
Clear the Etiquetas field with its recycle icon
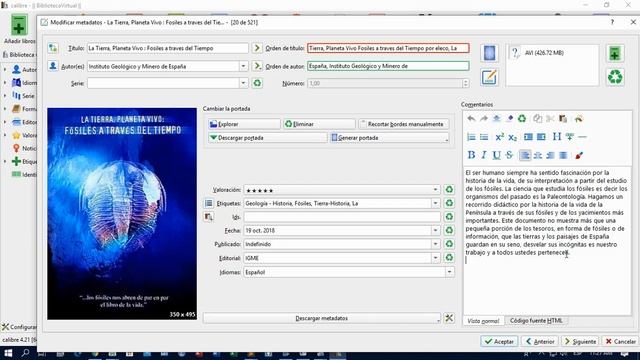coord(449,203)
